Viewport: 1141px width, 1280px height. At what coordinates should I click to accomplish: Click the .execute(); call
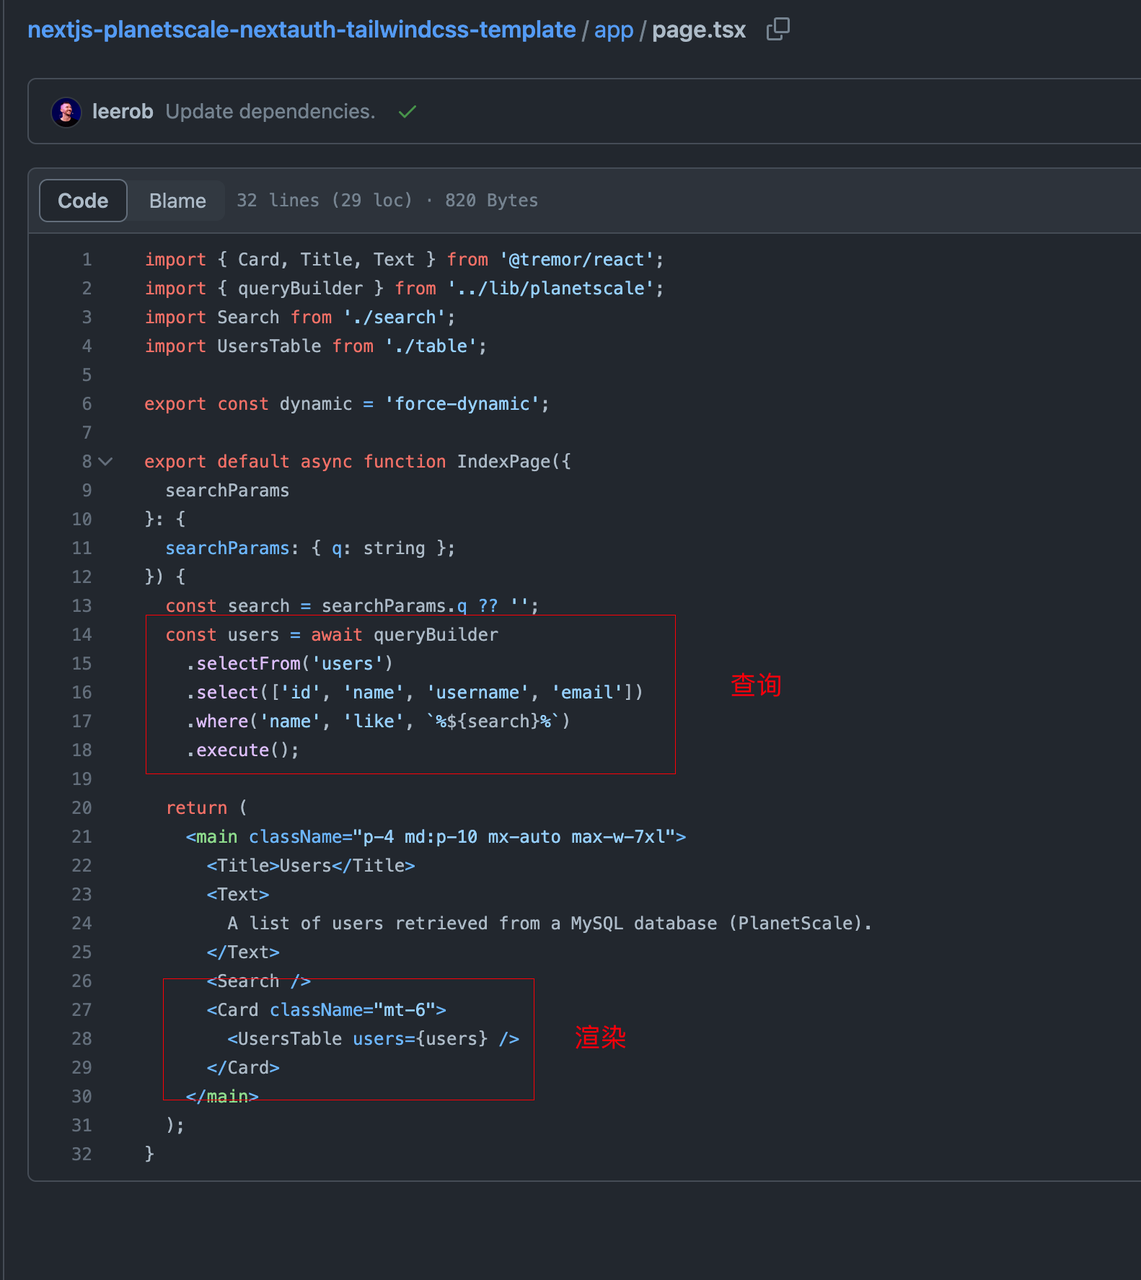pos(243,751)
